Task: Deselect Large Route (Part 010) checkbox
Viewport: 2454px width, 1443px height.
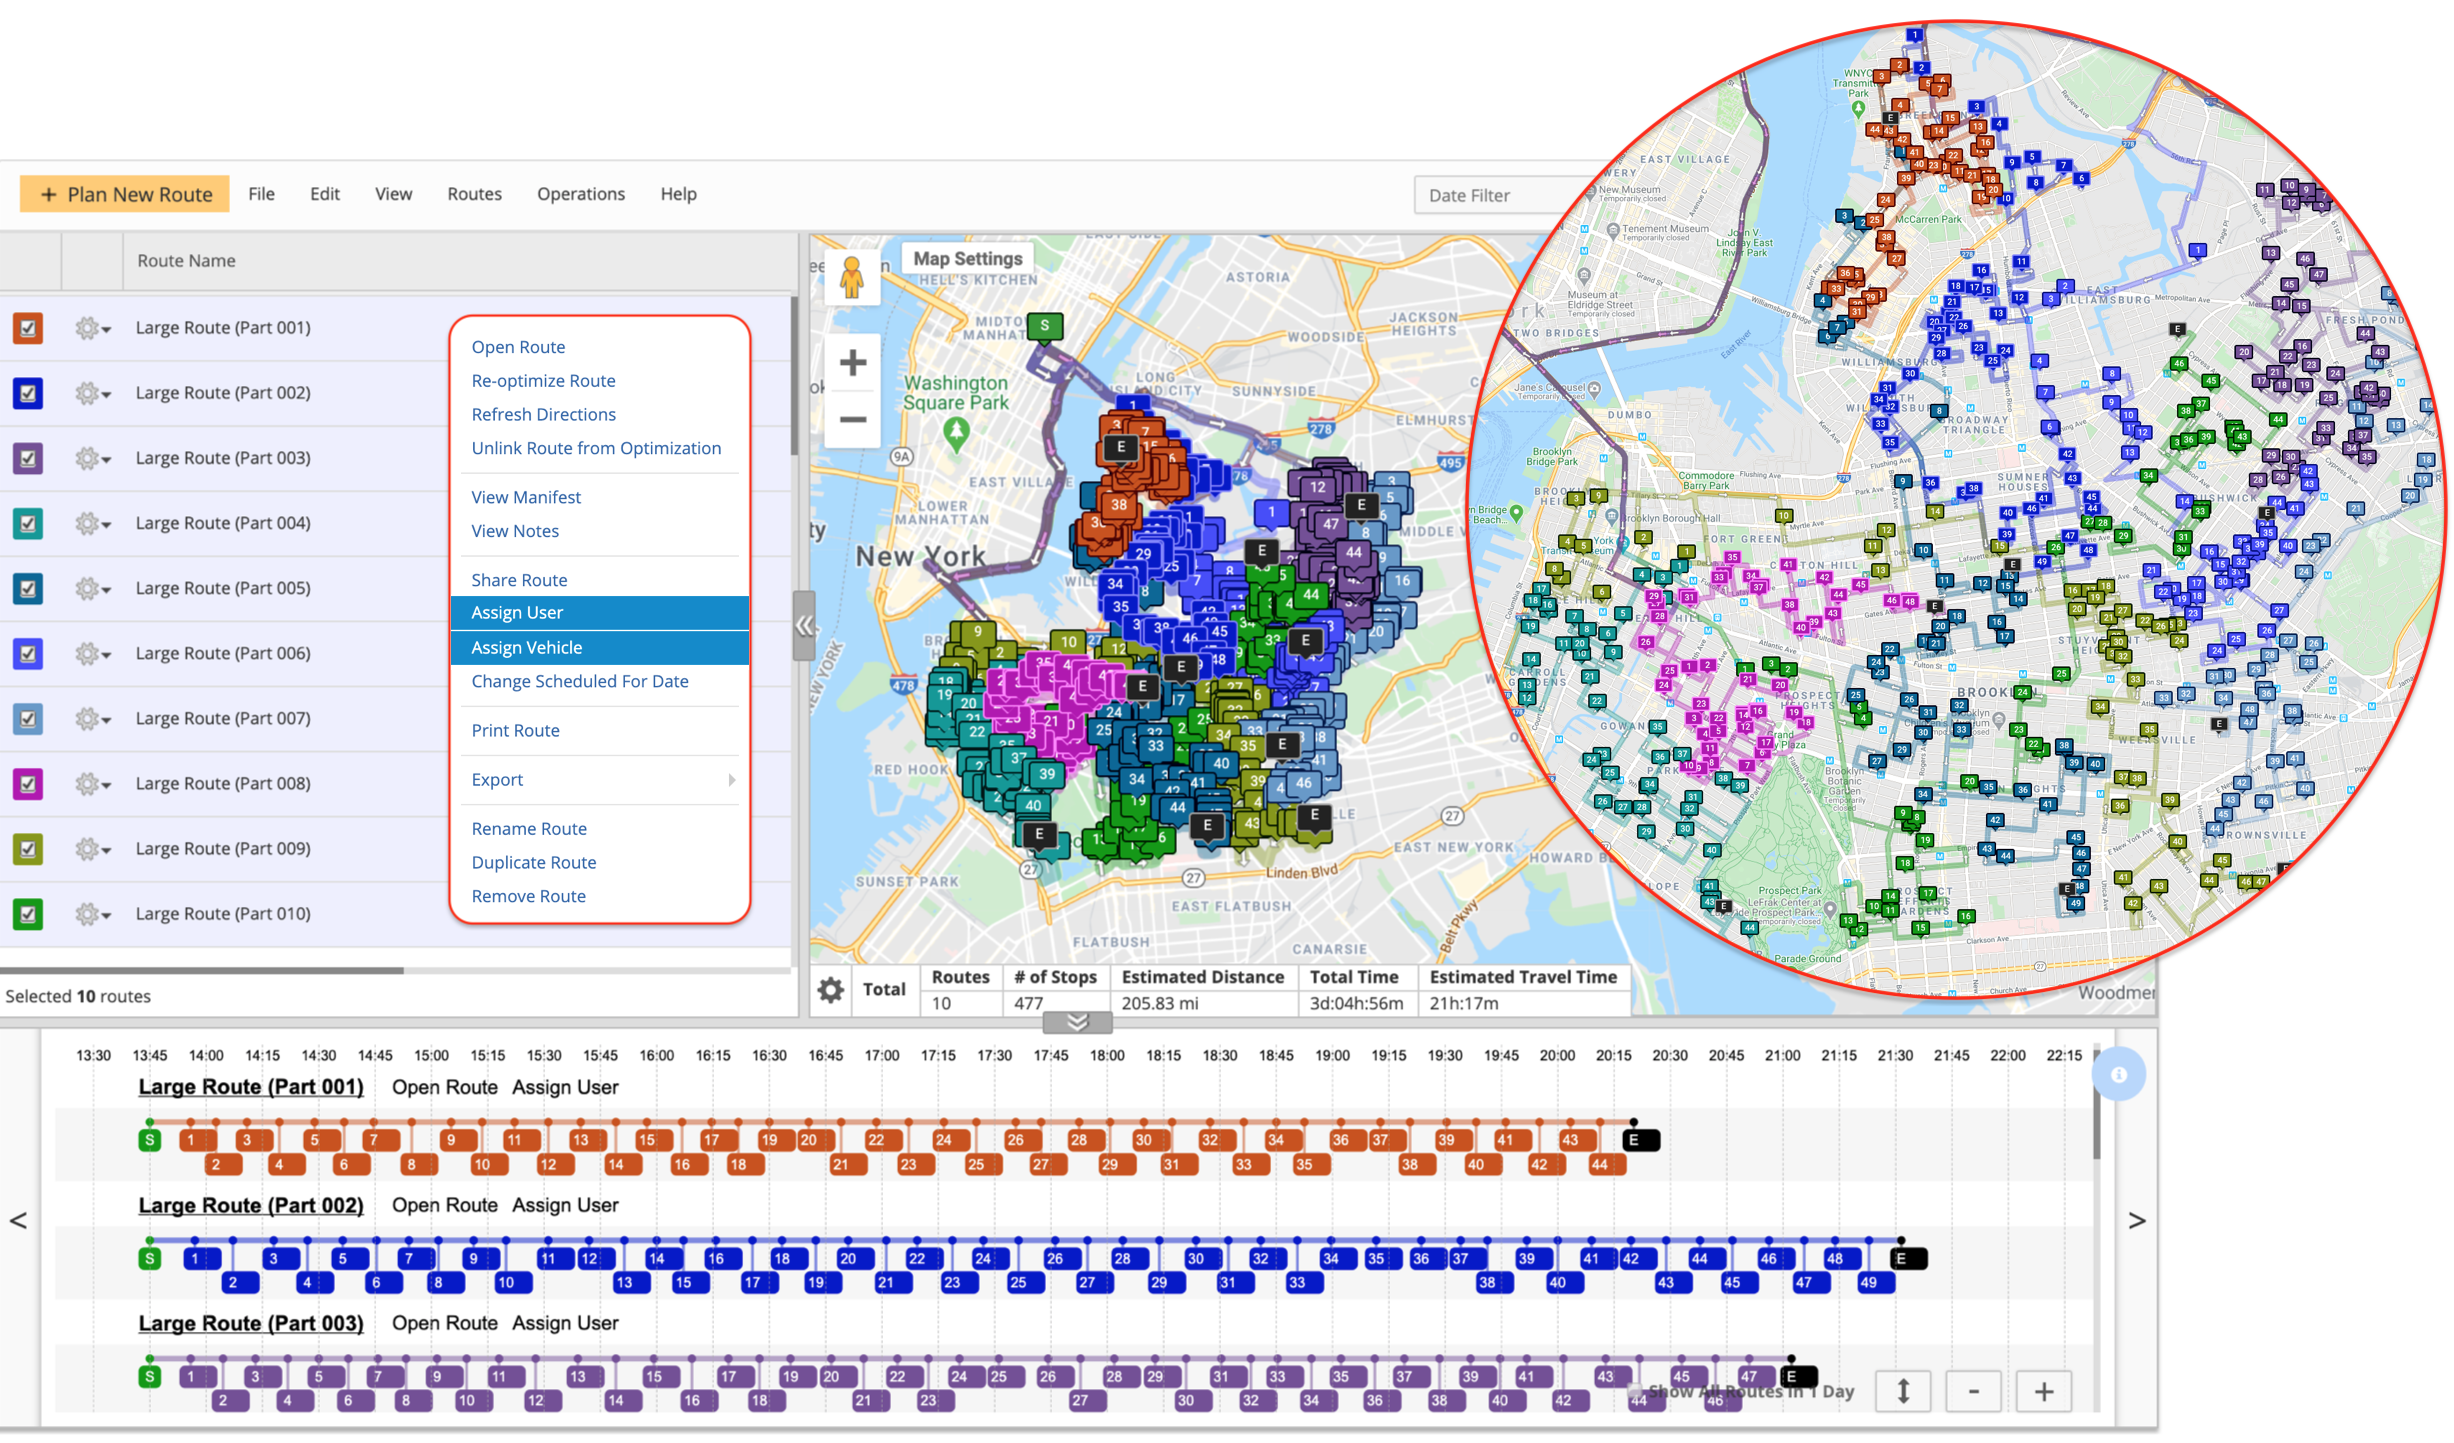Action: pyautogui.click(x=28, y=913)
